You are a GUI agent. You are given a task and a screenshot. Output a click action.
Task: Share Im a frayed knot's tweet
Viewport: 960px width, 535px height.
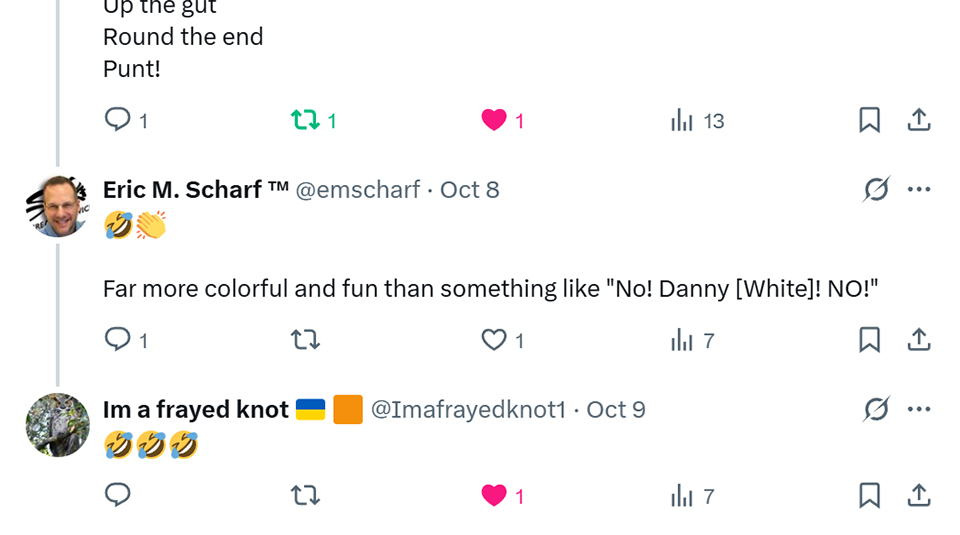pyautogui.click(x=919, y=495)
